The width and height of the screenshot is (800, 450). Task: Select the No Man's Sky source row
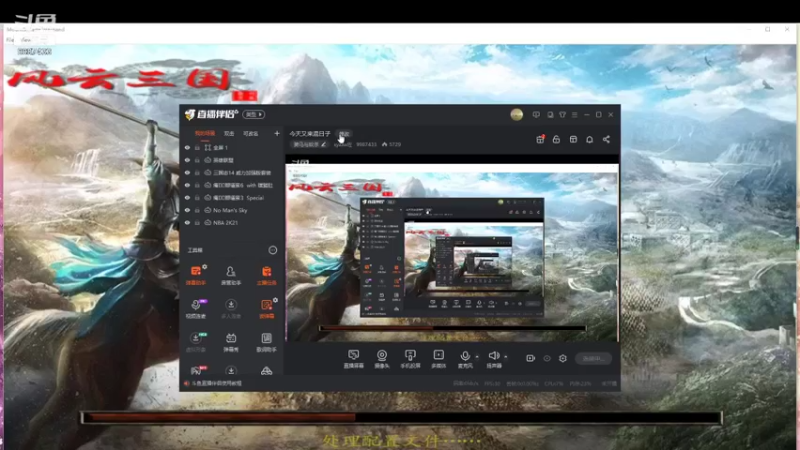pyautogui.click(x=231, y=210)
